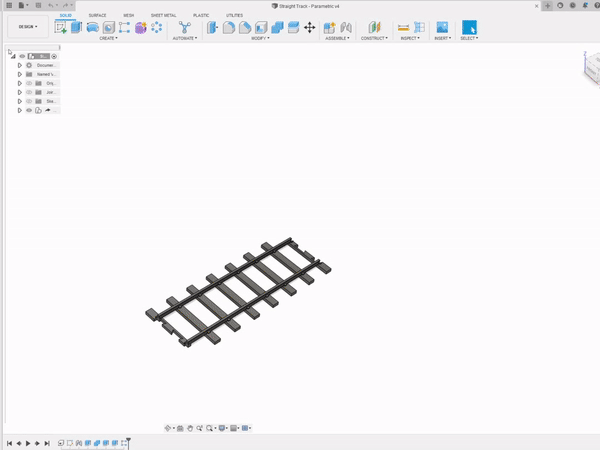The image size is (600, 450).
Task: Open the CONSTRUCT dropdown menu
Action: [x=374, y=38]
